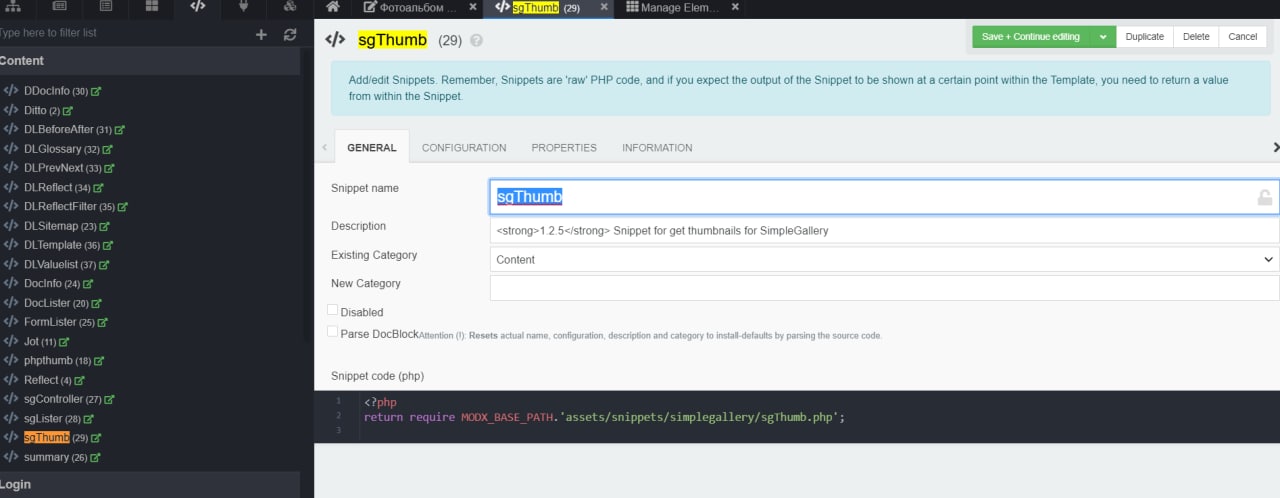The width and height of the screenshot is (1280, 498).
Task: Click into the New Category field
Action: pyautogui.click(x=884, y=288)
